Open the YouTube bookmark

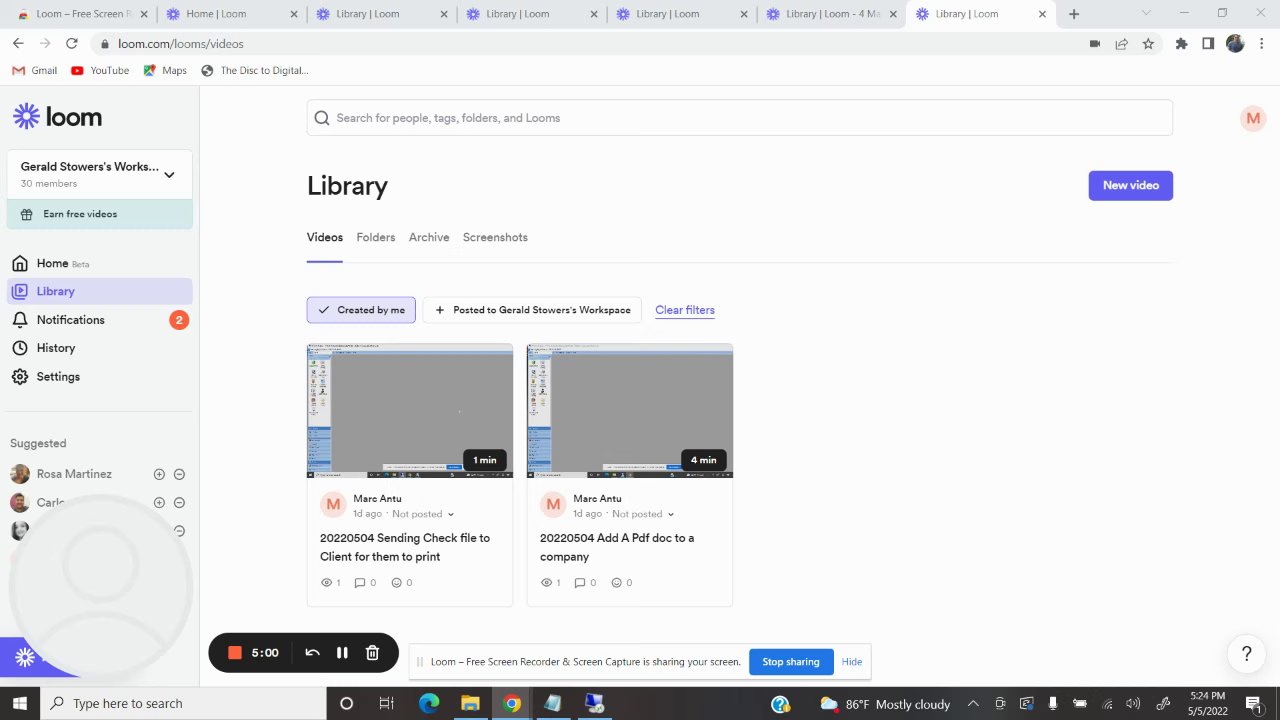click(x=100, y=71)
